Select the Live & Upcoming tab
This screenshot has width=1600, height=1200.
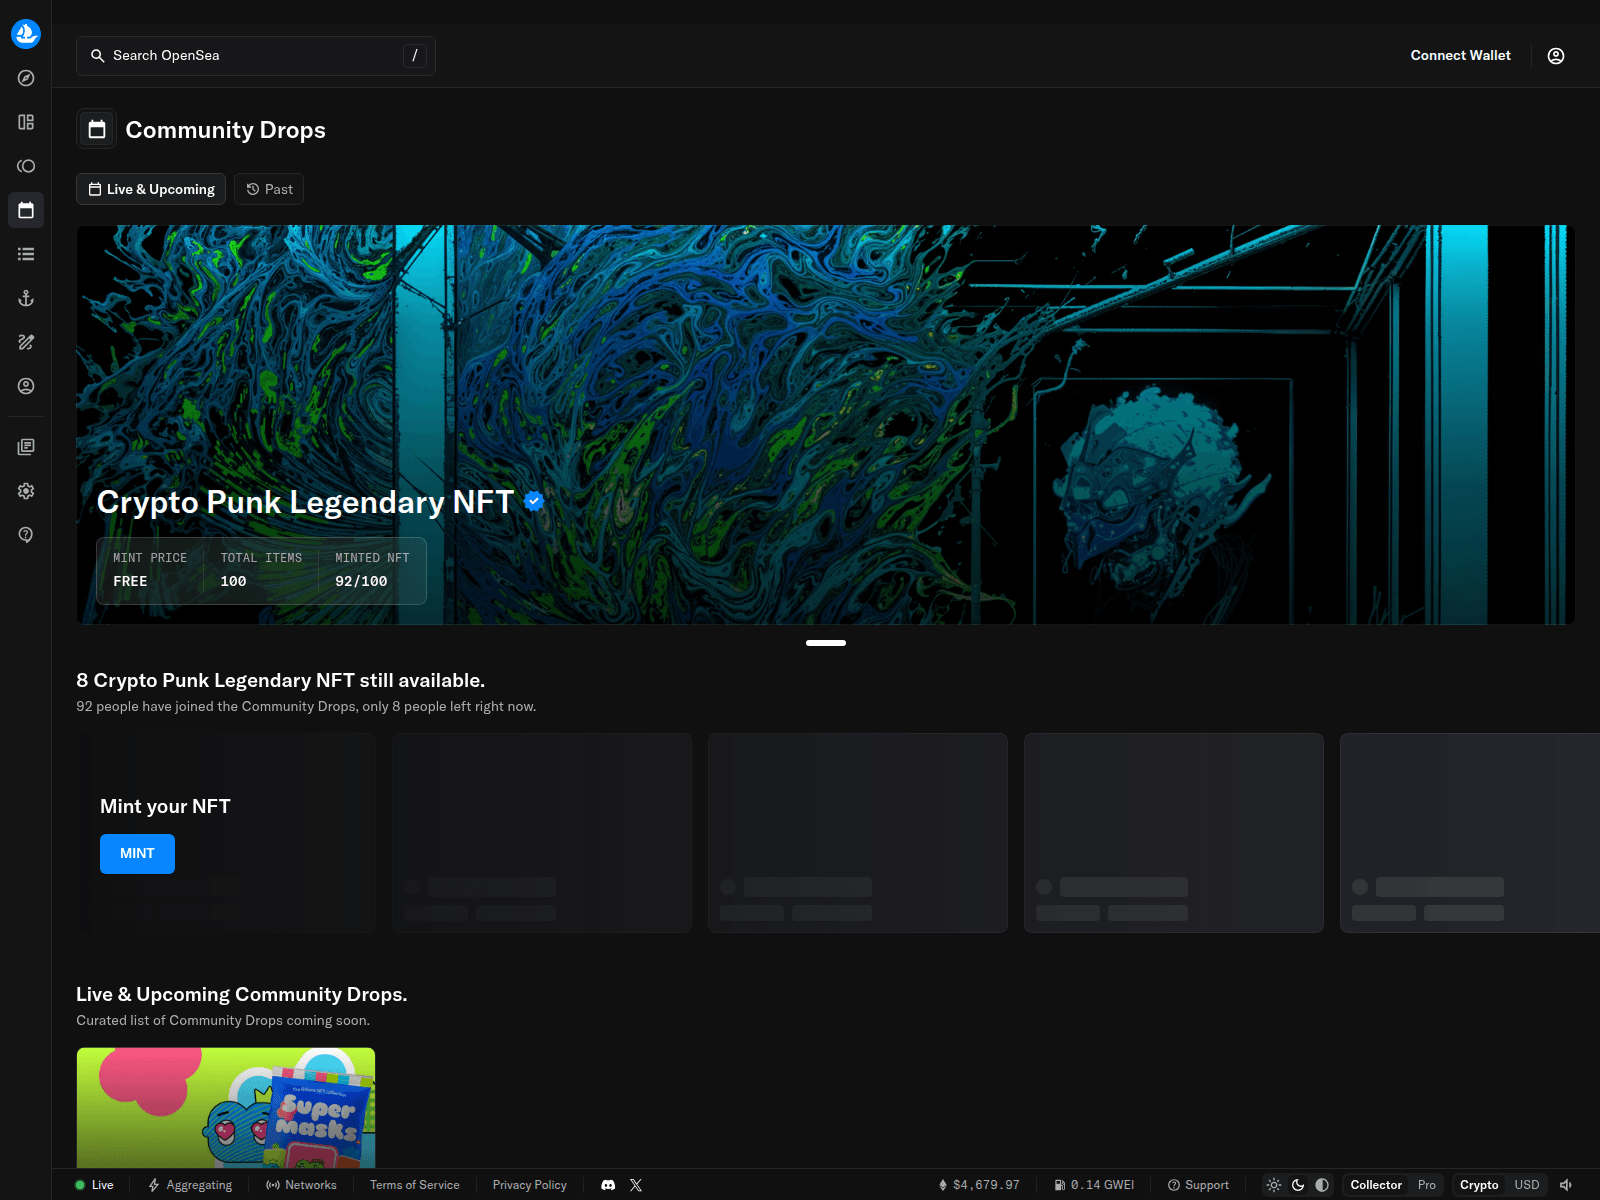(151, 189)
